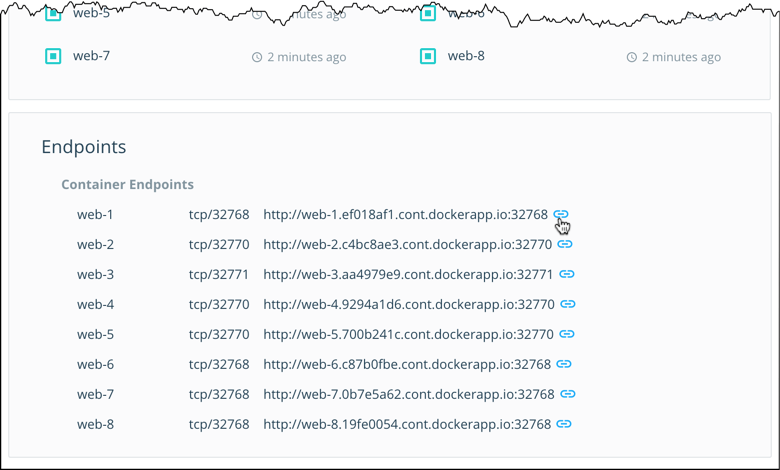Click the web-7 container status icon
The image size is (780, 470).
click(53, 56)
